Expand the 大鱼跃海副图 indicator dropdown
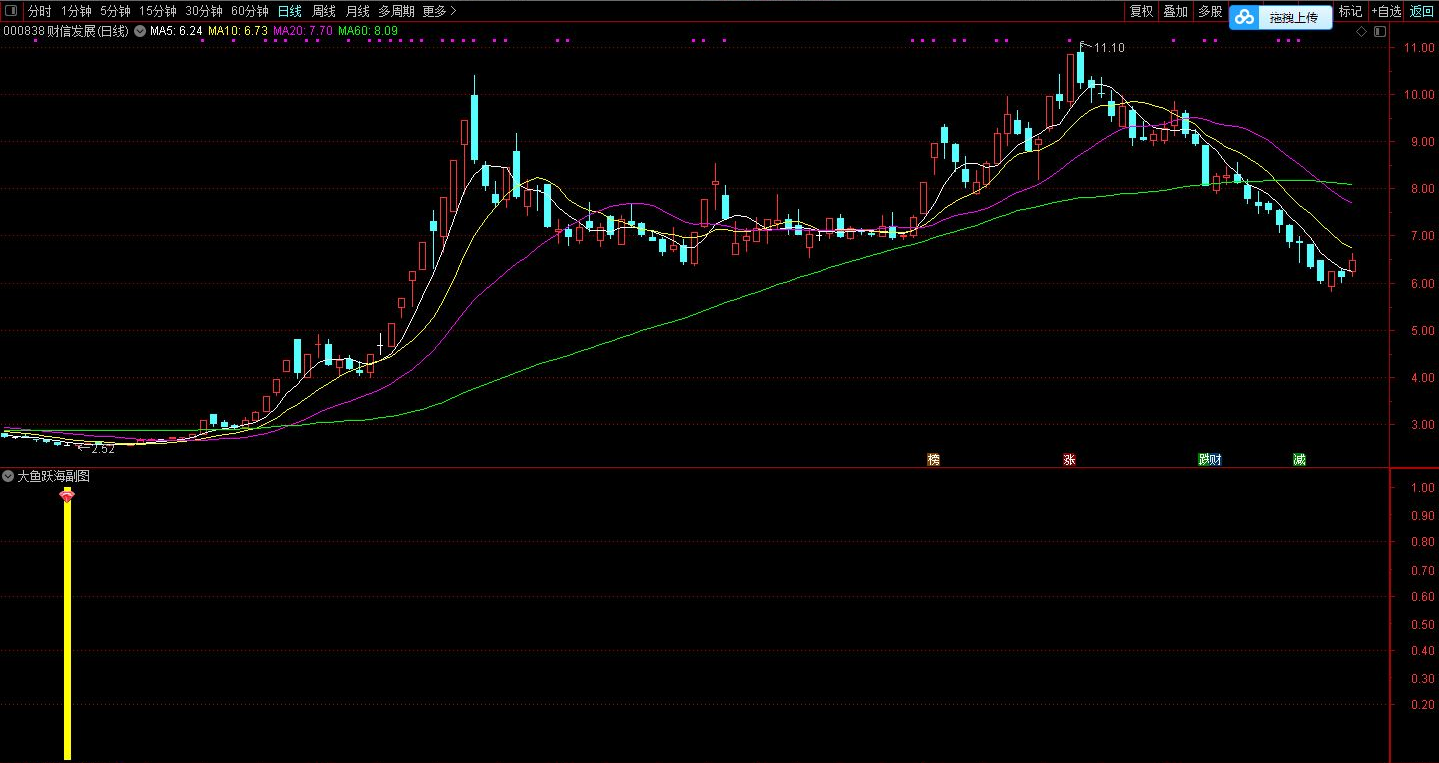1439x763 pixels. pyautogui.click(x=9, y=477)
